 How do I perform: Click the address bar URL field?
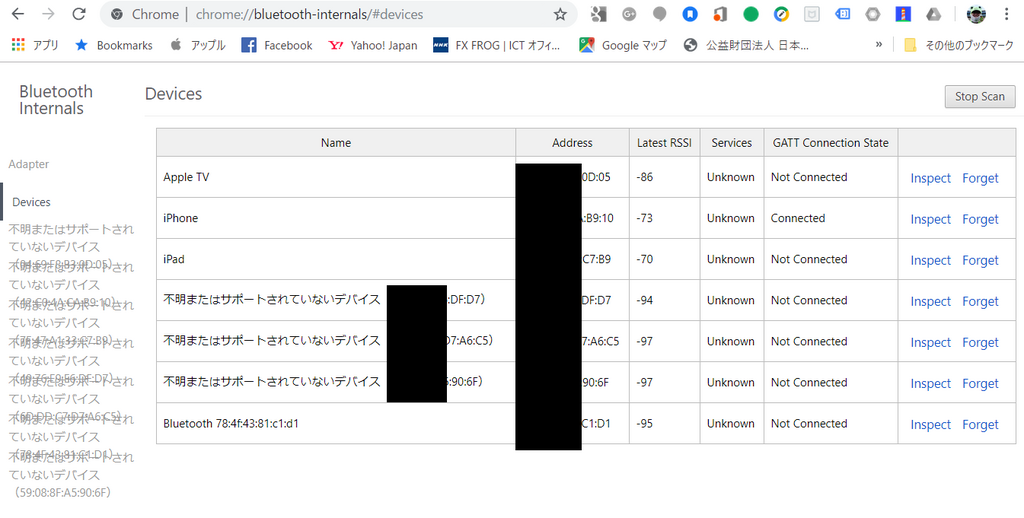[370, 14]
